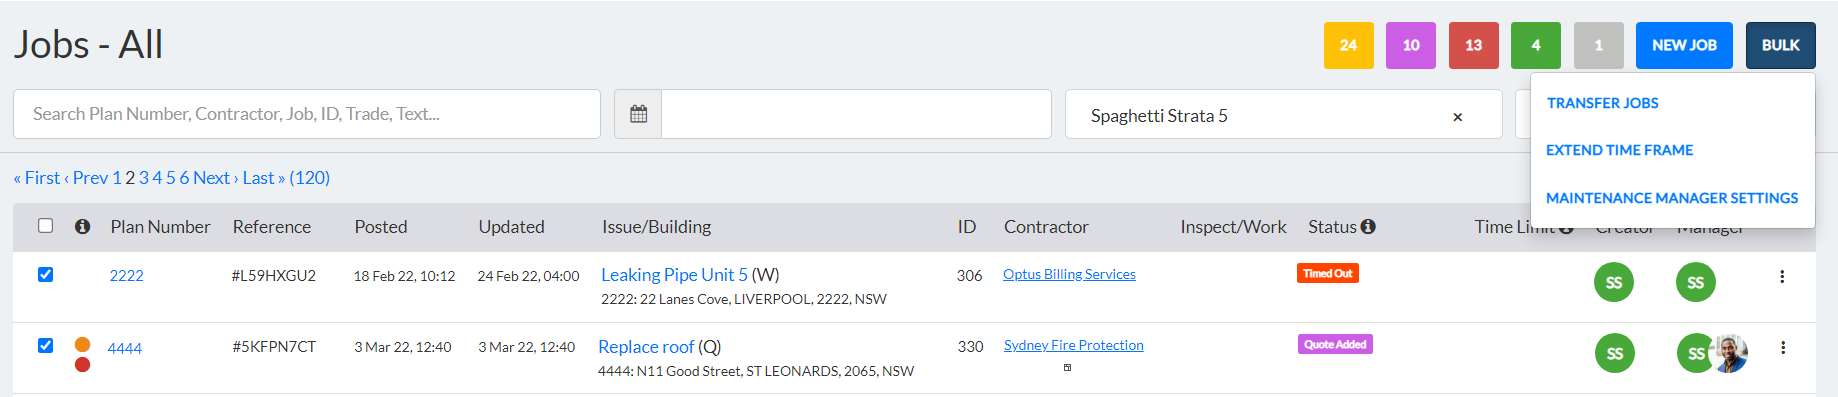Click the NEW JOB button
Image resolution: width=1838 pixels, height=397 pixels.
(1684, 46)
